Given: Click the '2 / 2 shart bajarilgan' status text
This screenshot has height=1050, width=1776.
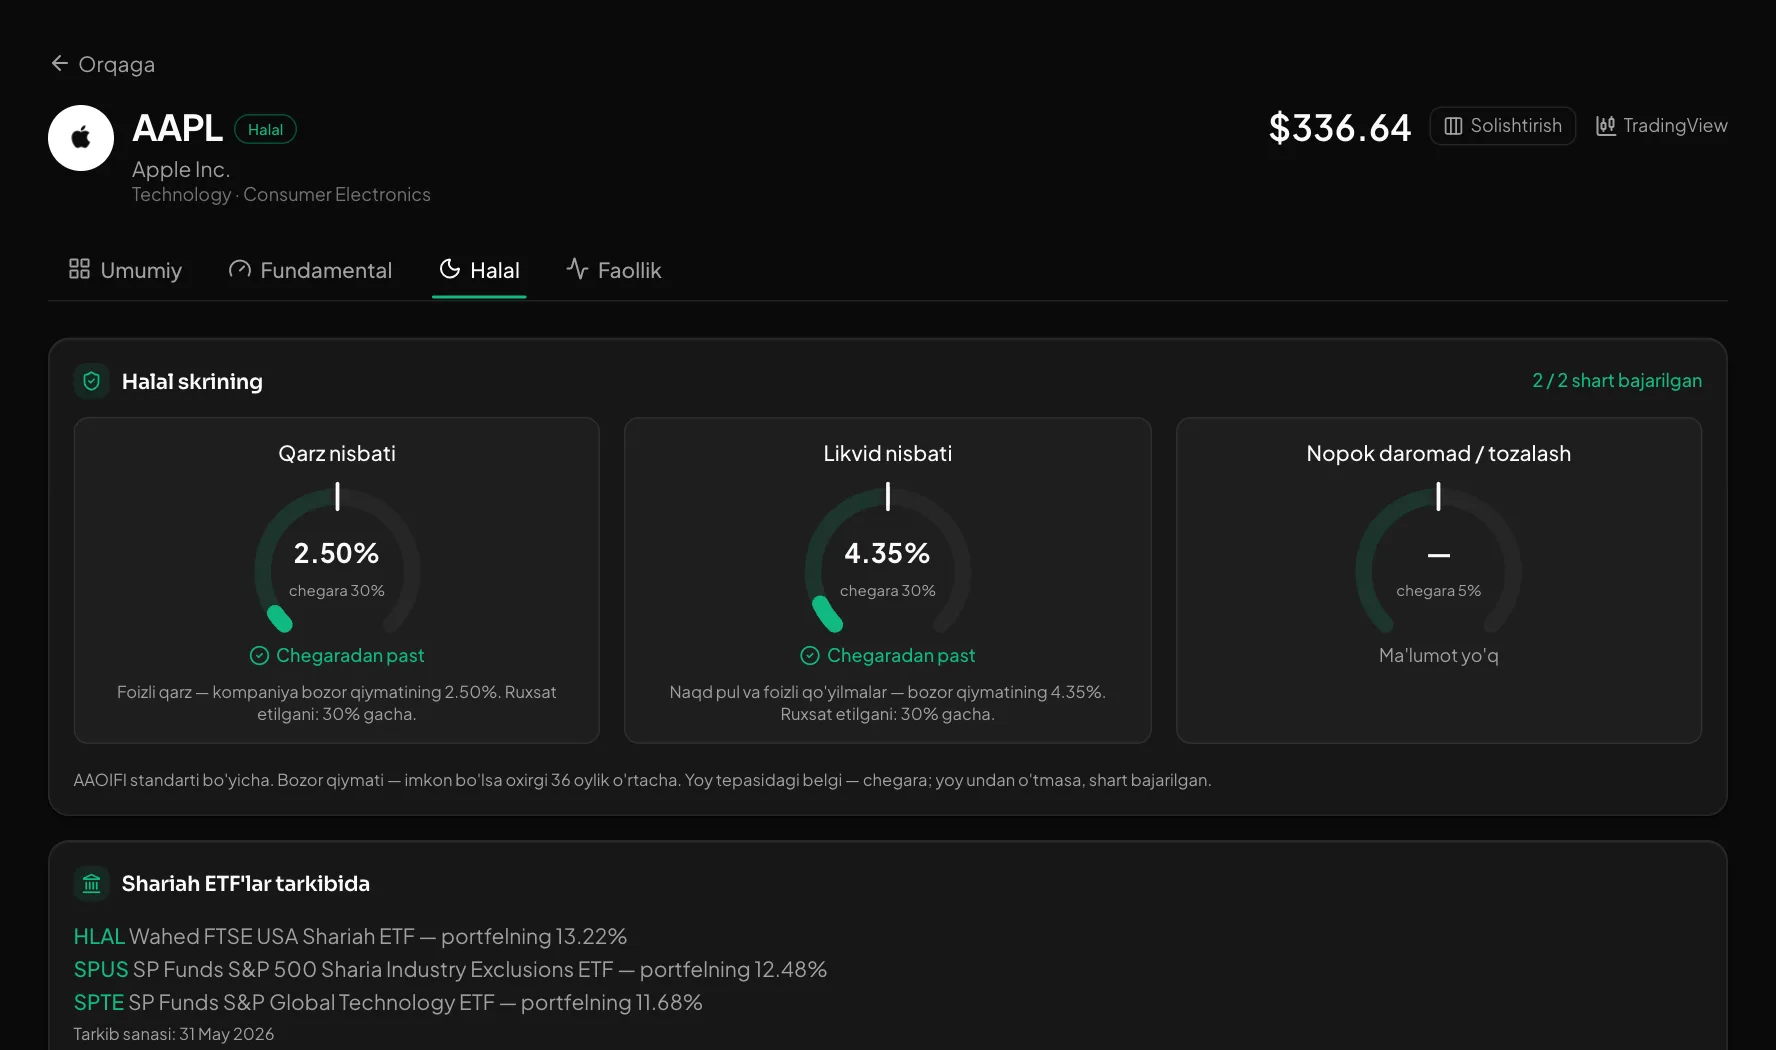Looking at the screenshot, I should click(x=1617, y=381).
